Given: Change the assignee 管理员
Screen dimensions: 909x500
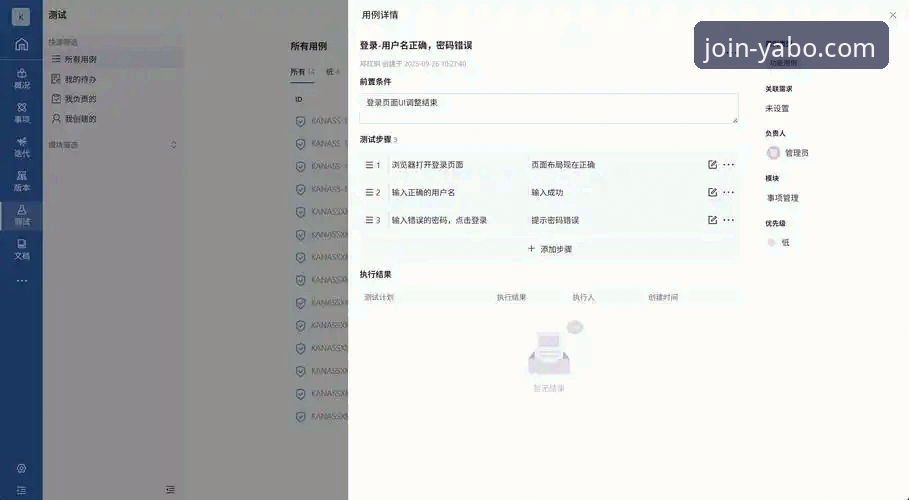Looking at the screenshot, I should 787,153.
